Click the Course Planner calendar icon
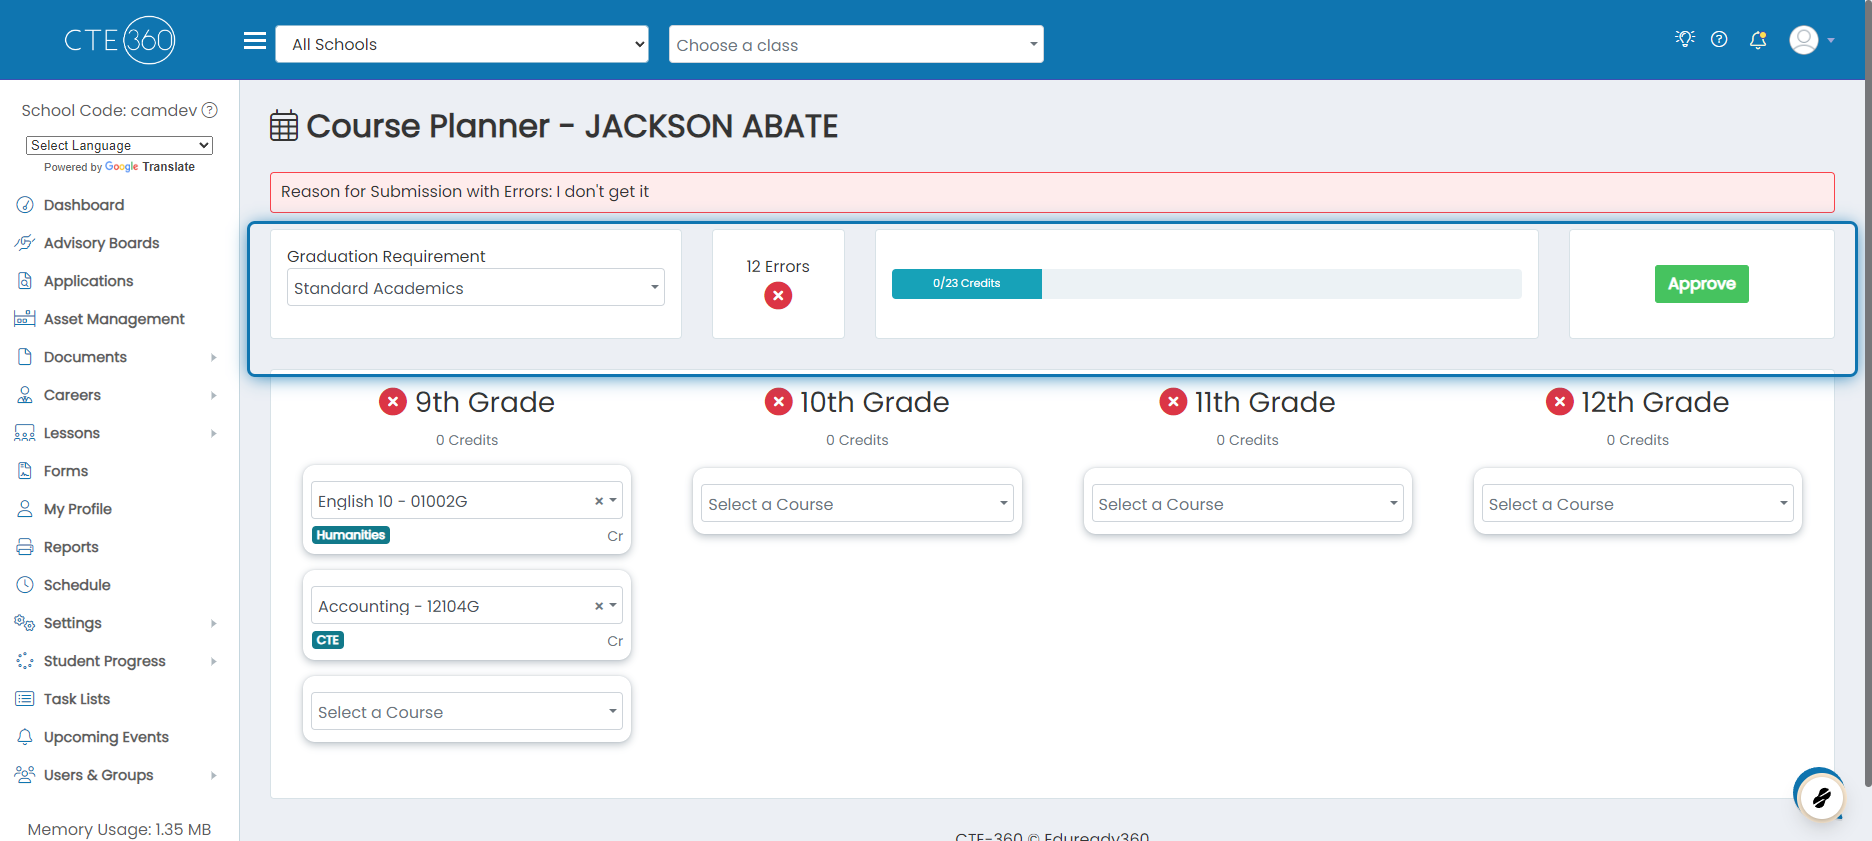The width and height of the screenshot is (1872, 841). tap(284, 126)
